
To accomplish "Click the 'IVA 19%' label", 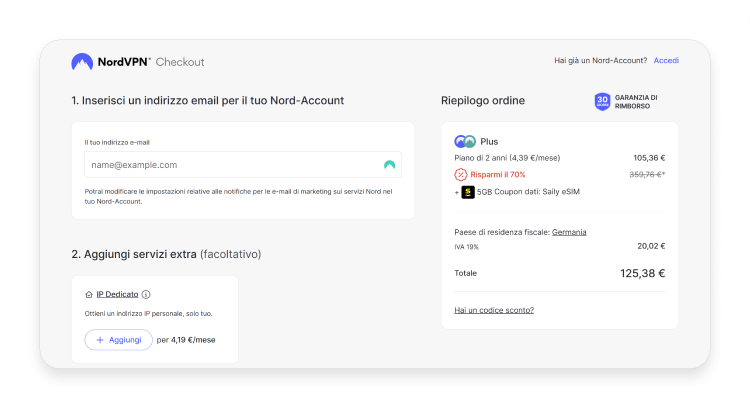I will tap(466, 247).
